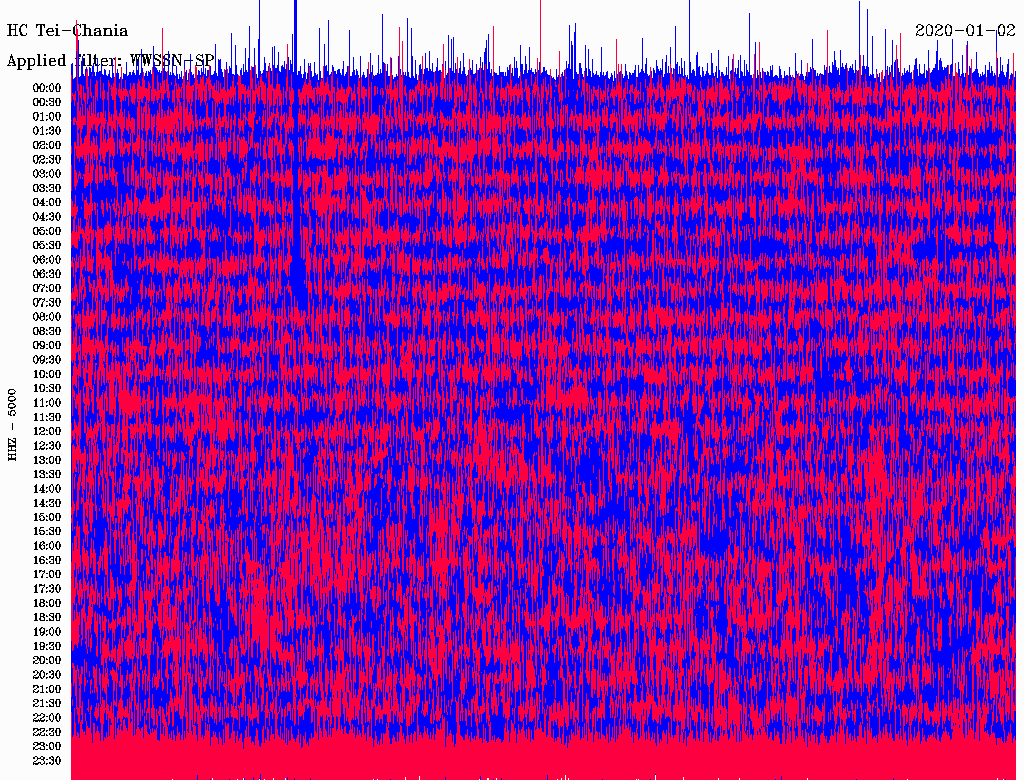Select the 10:00 time label
This screenshot has height=780, width=1024.
click(47, 374)
